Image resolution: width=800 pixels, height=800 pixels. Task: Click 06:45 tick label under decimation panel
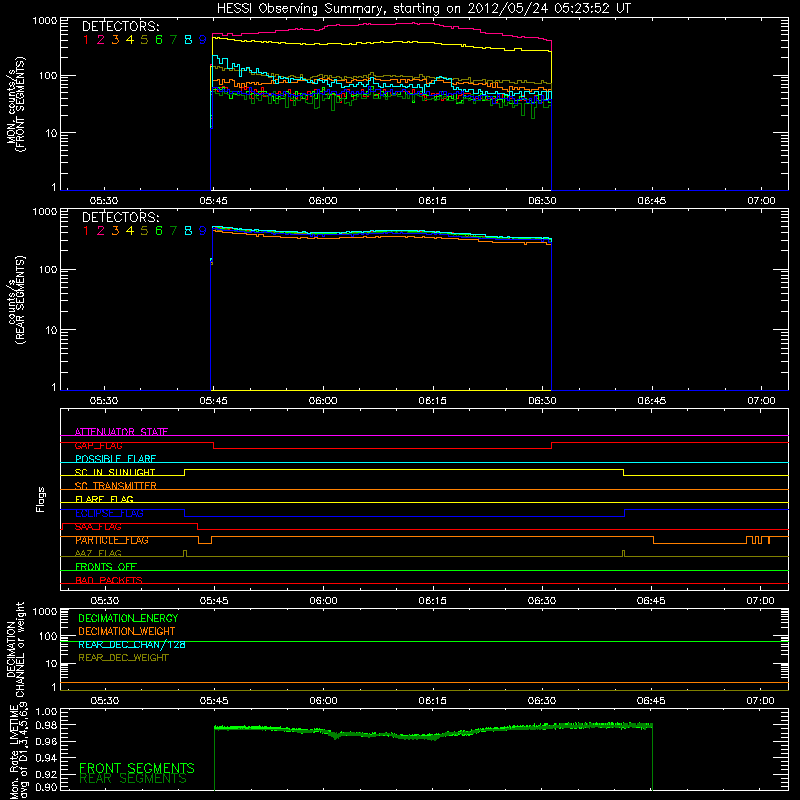651,701
